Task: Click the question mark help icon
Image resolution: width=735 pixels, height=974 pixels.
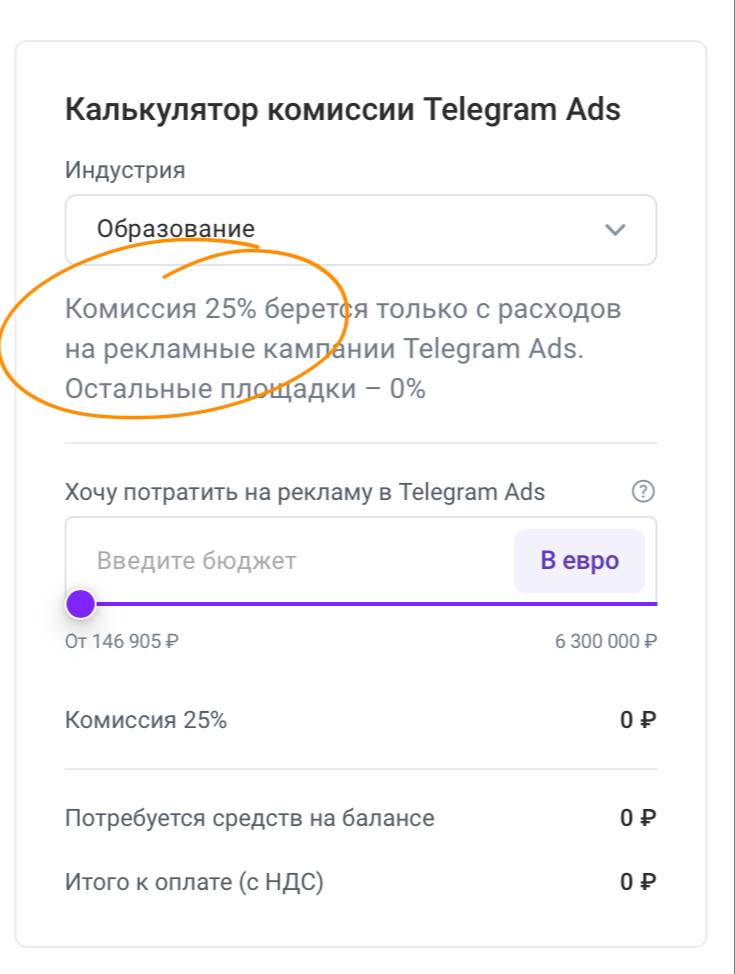Action: click(x=644, y=491)
